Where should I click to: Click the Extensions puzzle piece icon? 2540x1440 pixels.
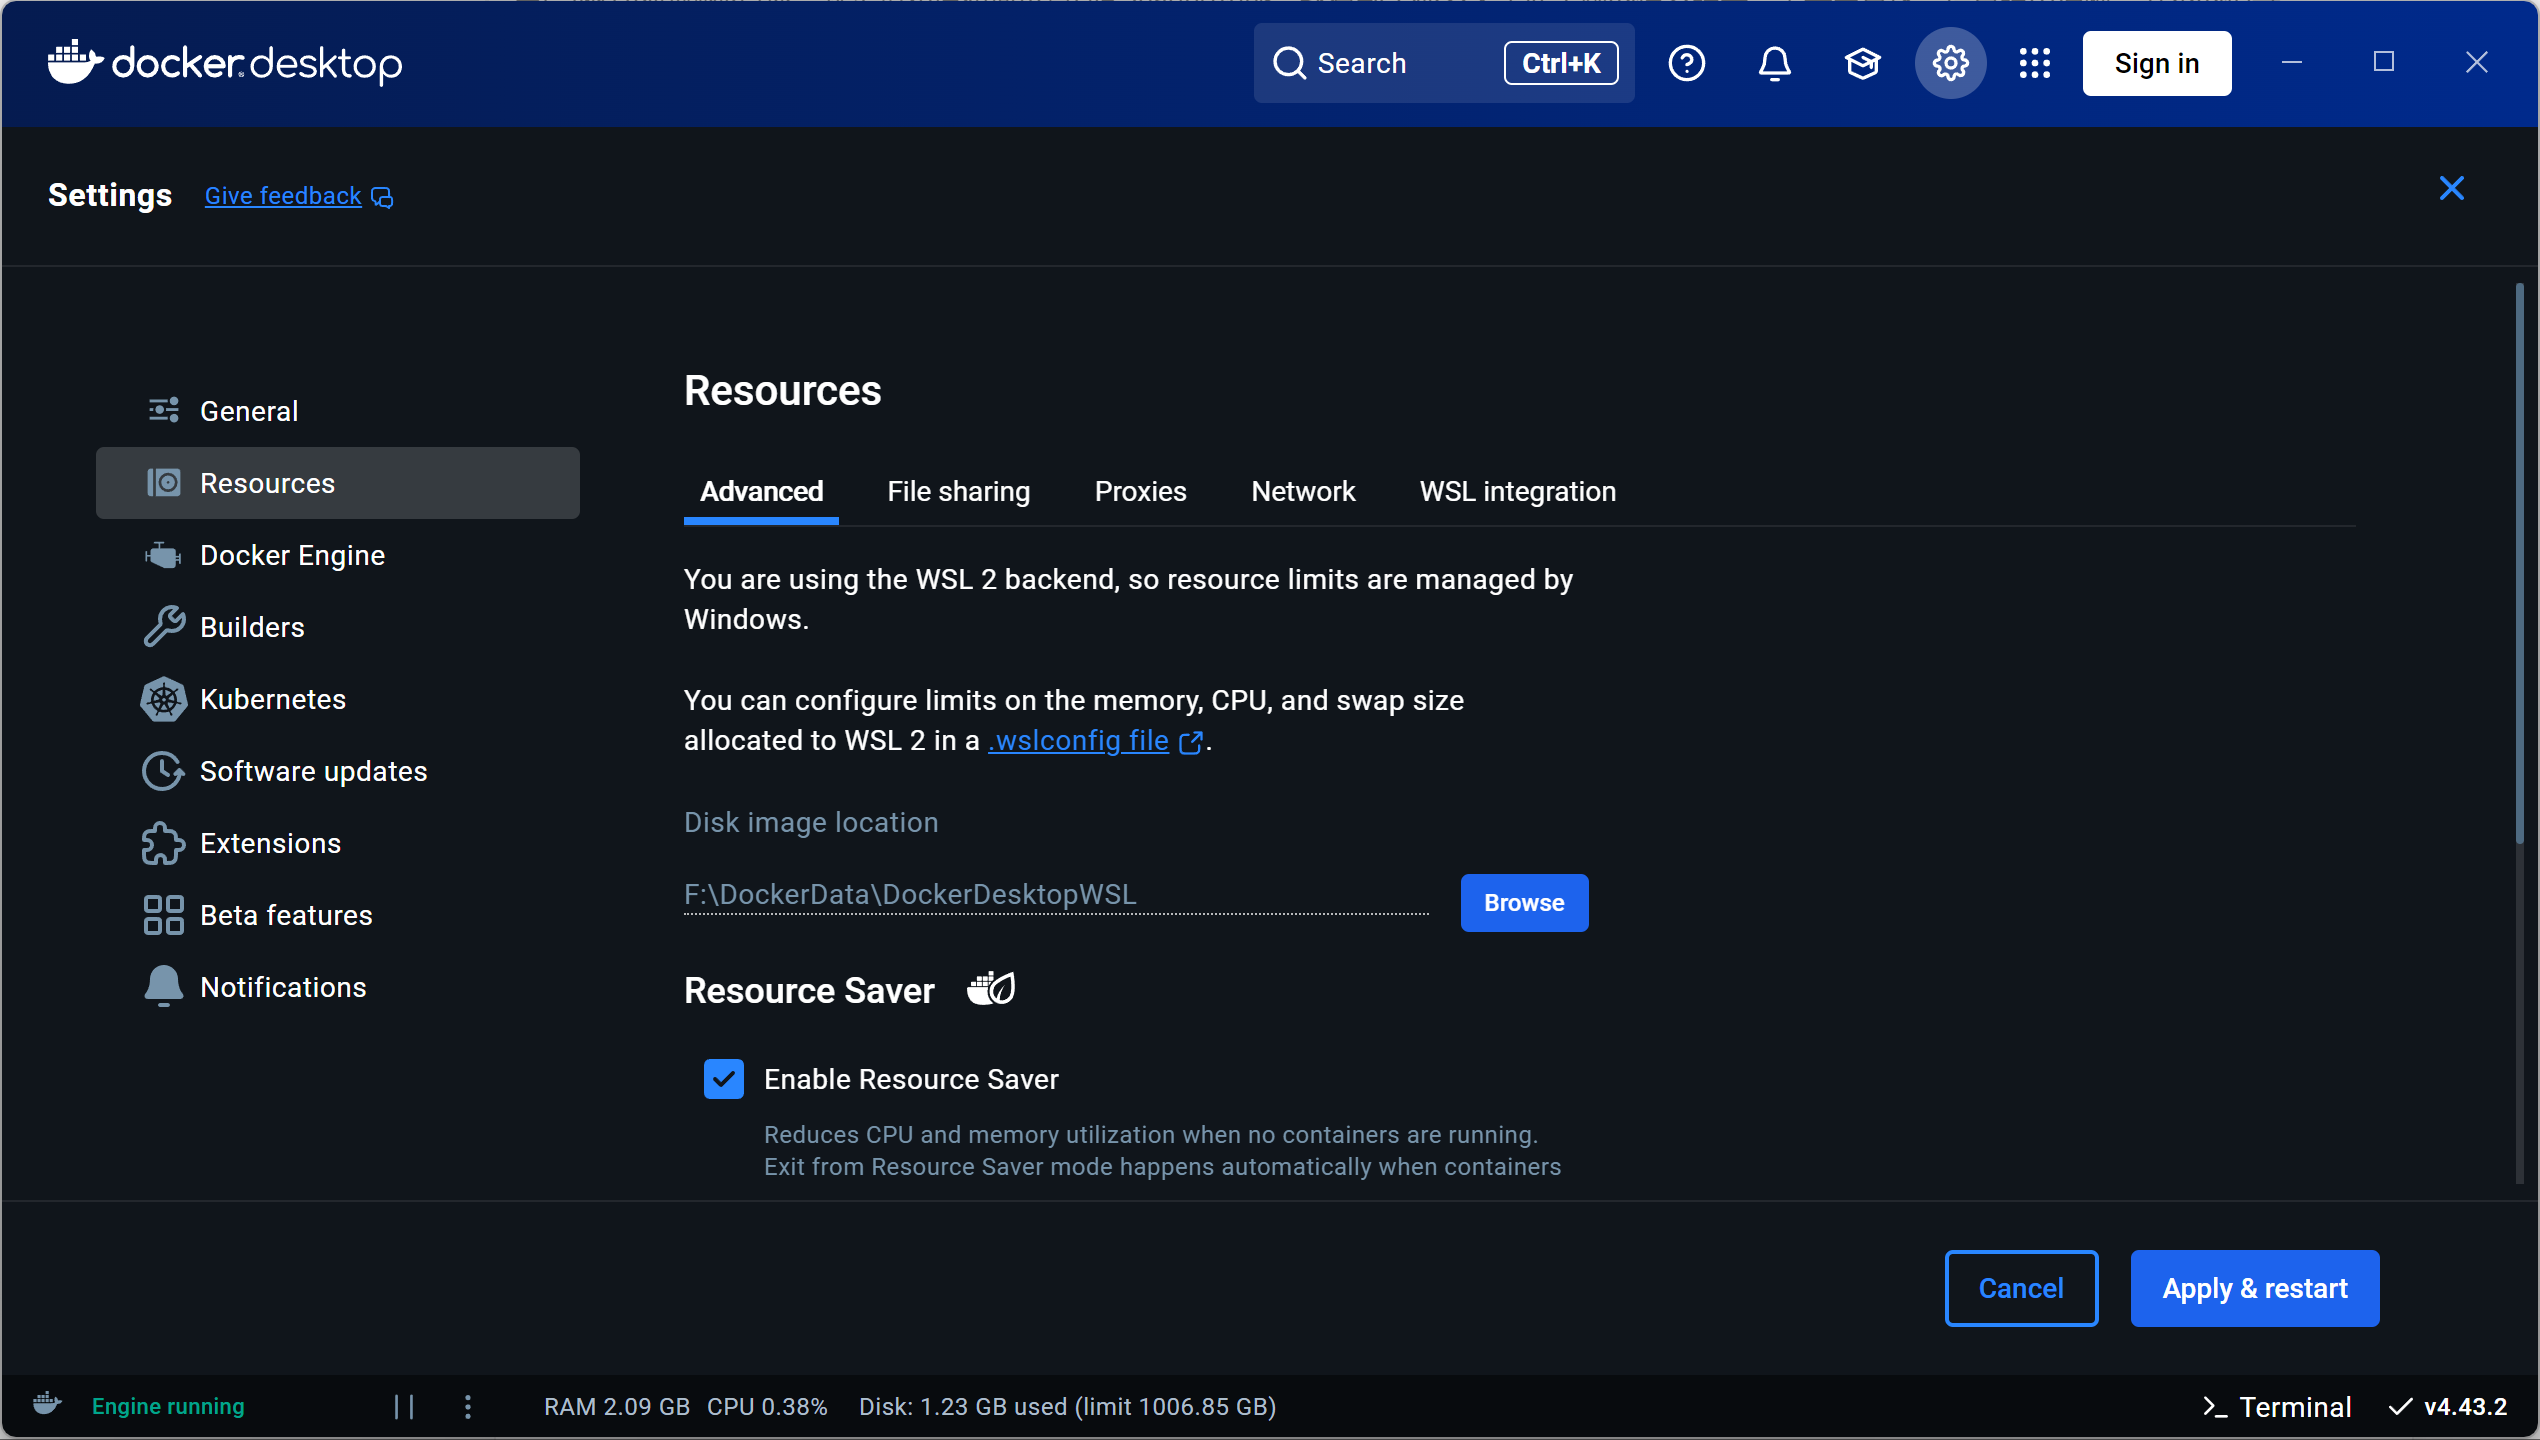coord(164,843)
